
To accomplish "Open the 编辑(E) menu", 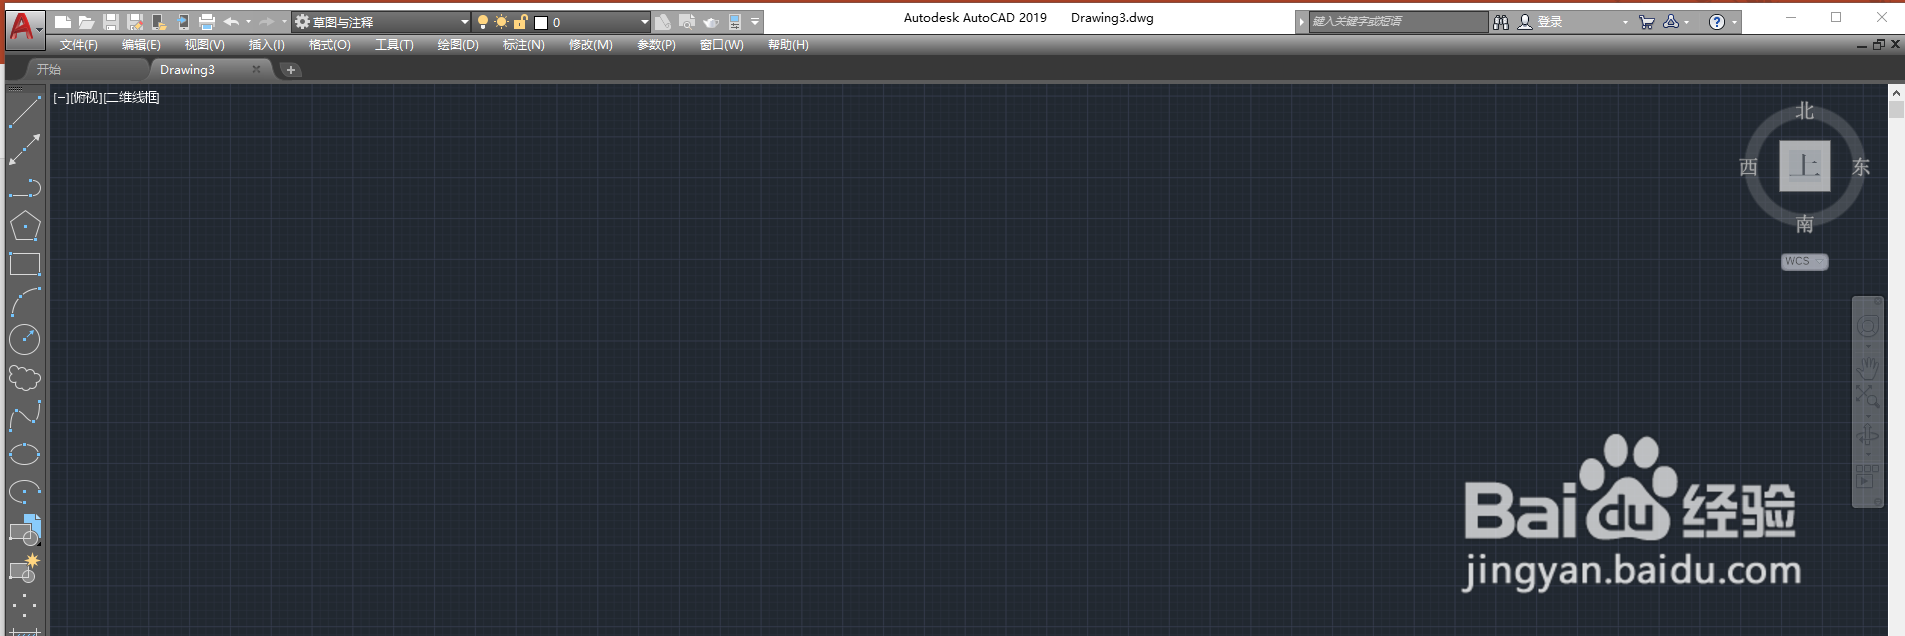I will pyautogui.click(x=141, y=45).
